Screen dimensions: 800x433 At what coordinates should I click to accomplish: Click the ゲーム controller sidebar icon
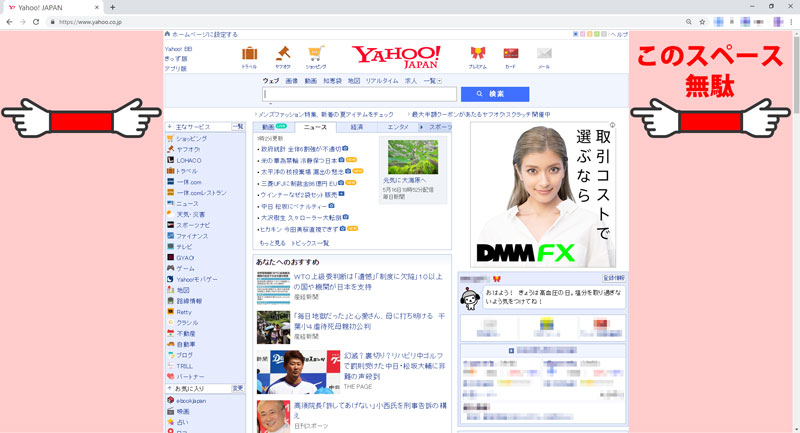click(x=170, y=268)
